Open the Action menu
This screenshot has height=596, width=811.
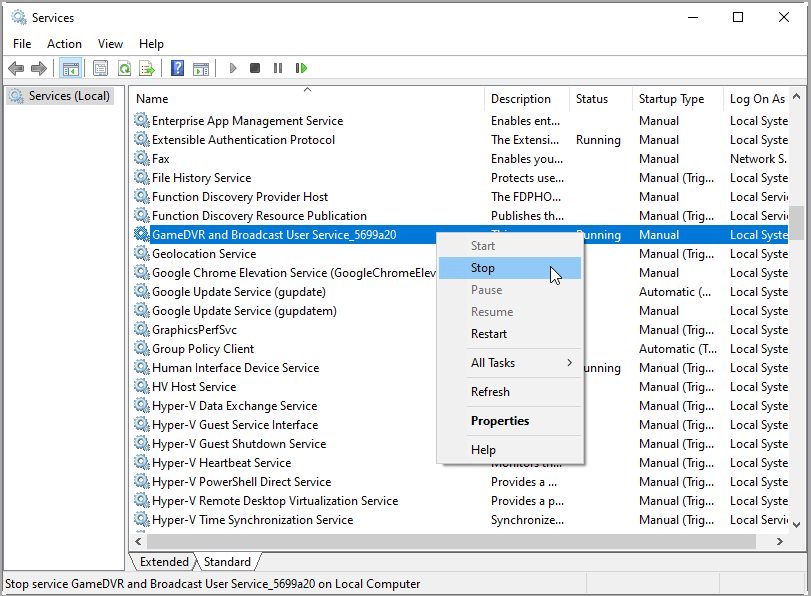(64, 44)
